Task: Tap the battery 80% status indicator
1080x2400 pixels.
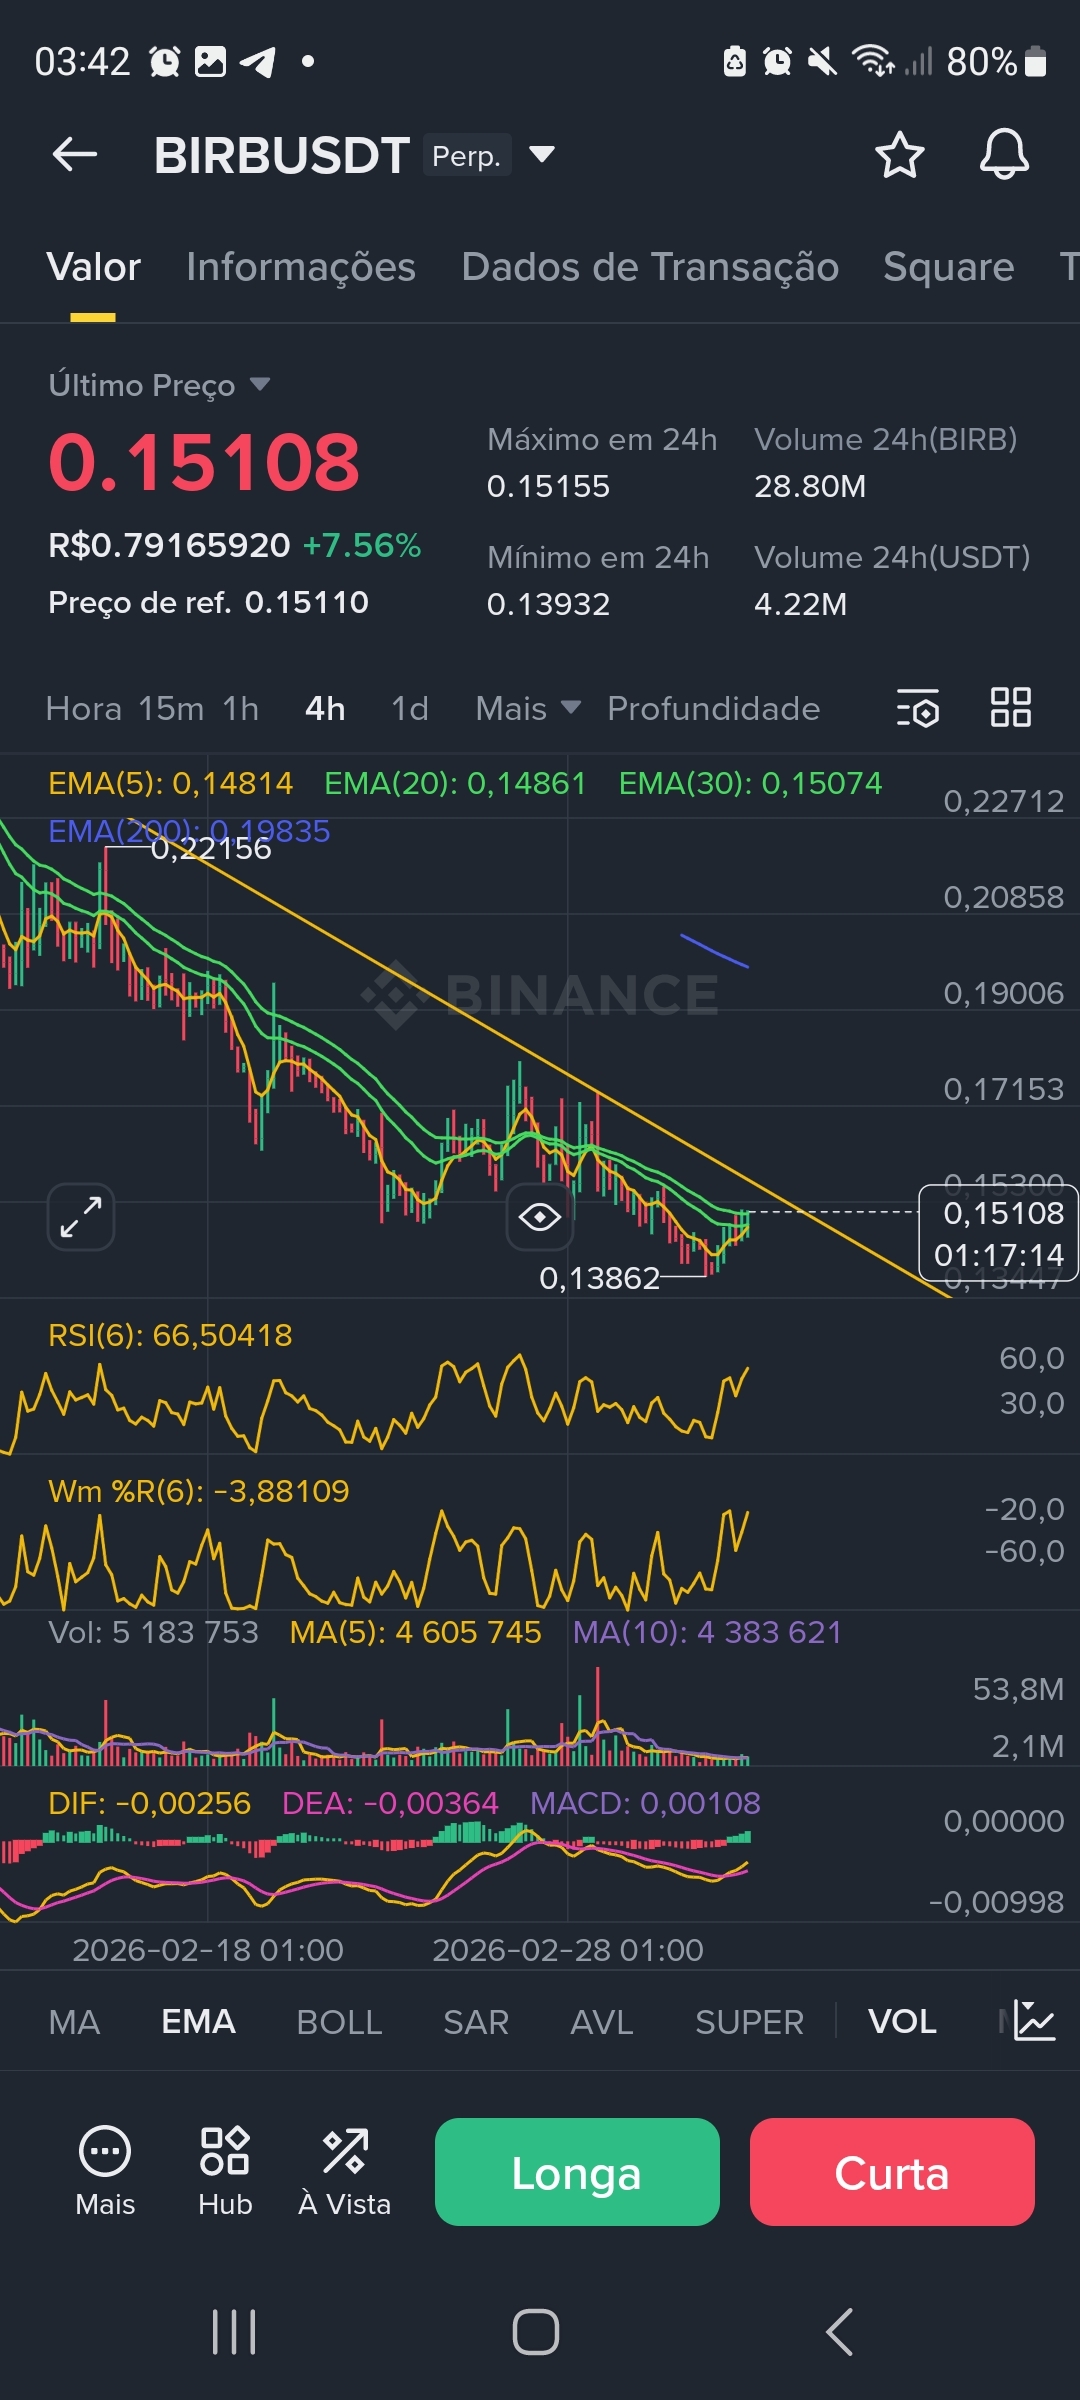Action: pyautogui.click(x=996, y=62)
